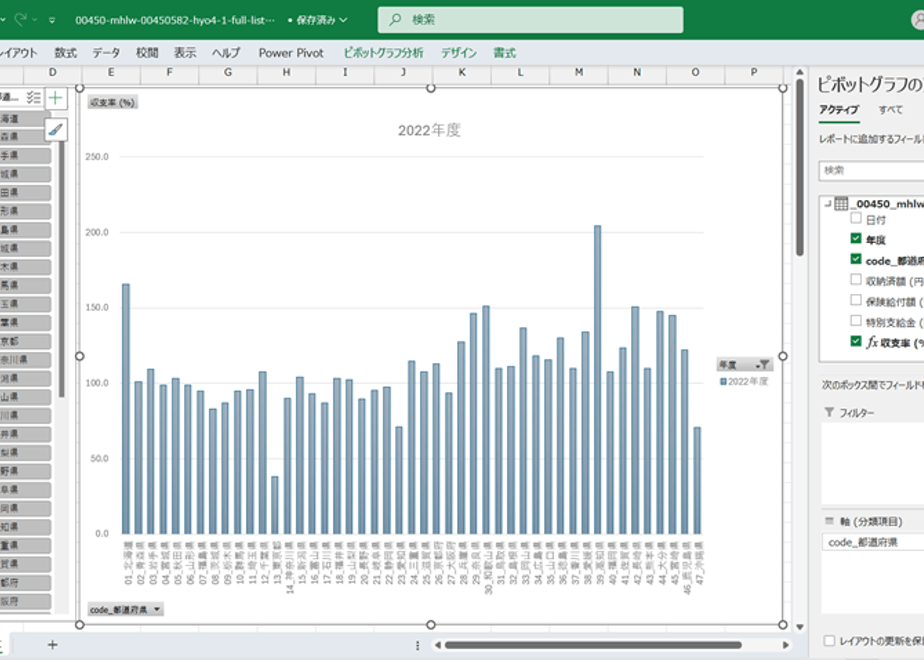Uncheck code_都道府県 in the field list
The width and height of the screenshot is (924, 660).
[856, 259]
